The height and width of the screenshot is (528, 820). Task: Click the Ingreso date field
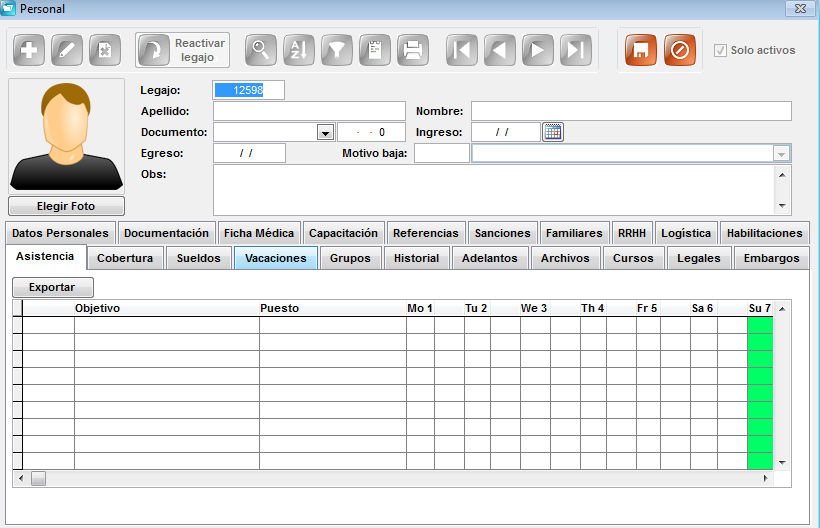[x=506, y=132]
